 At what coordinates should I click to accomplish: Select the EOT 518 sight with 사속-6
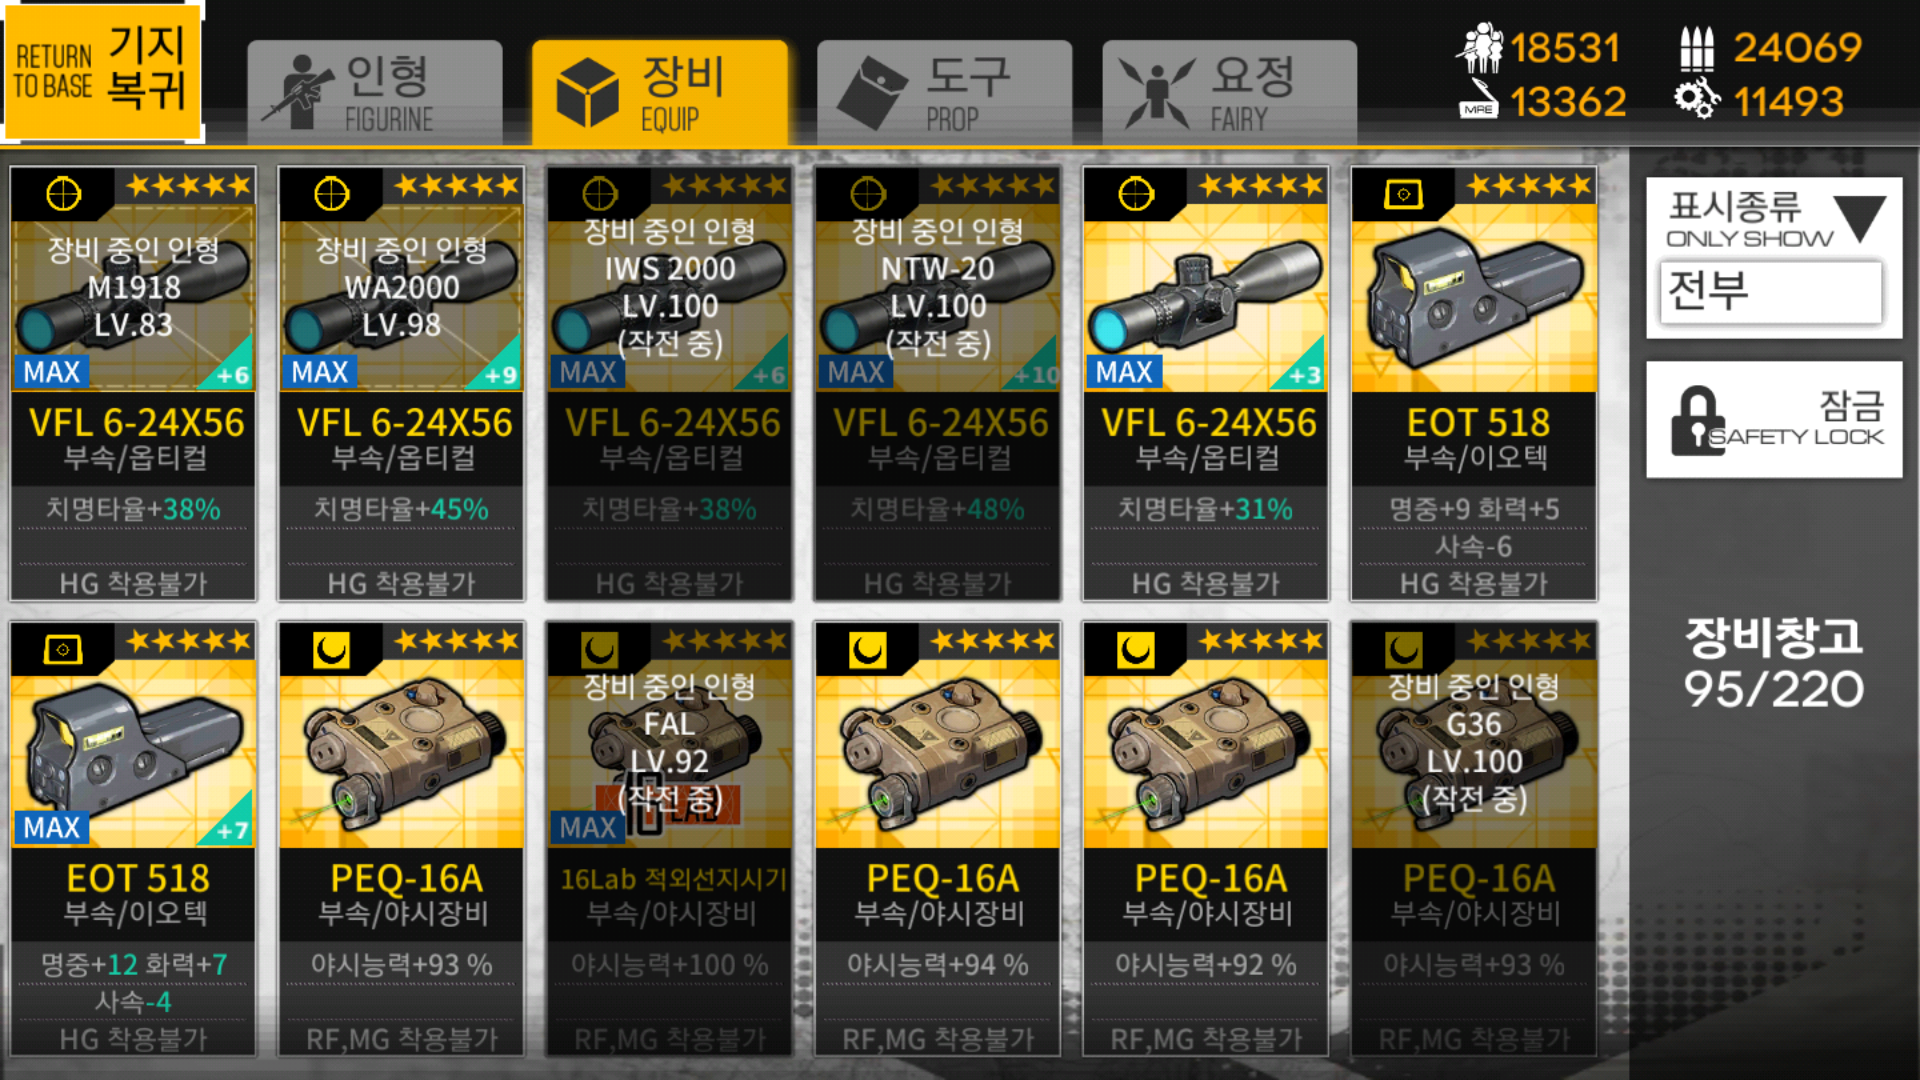[1474, 384]
